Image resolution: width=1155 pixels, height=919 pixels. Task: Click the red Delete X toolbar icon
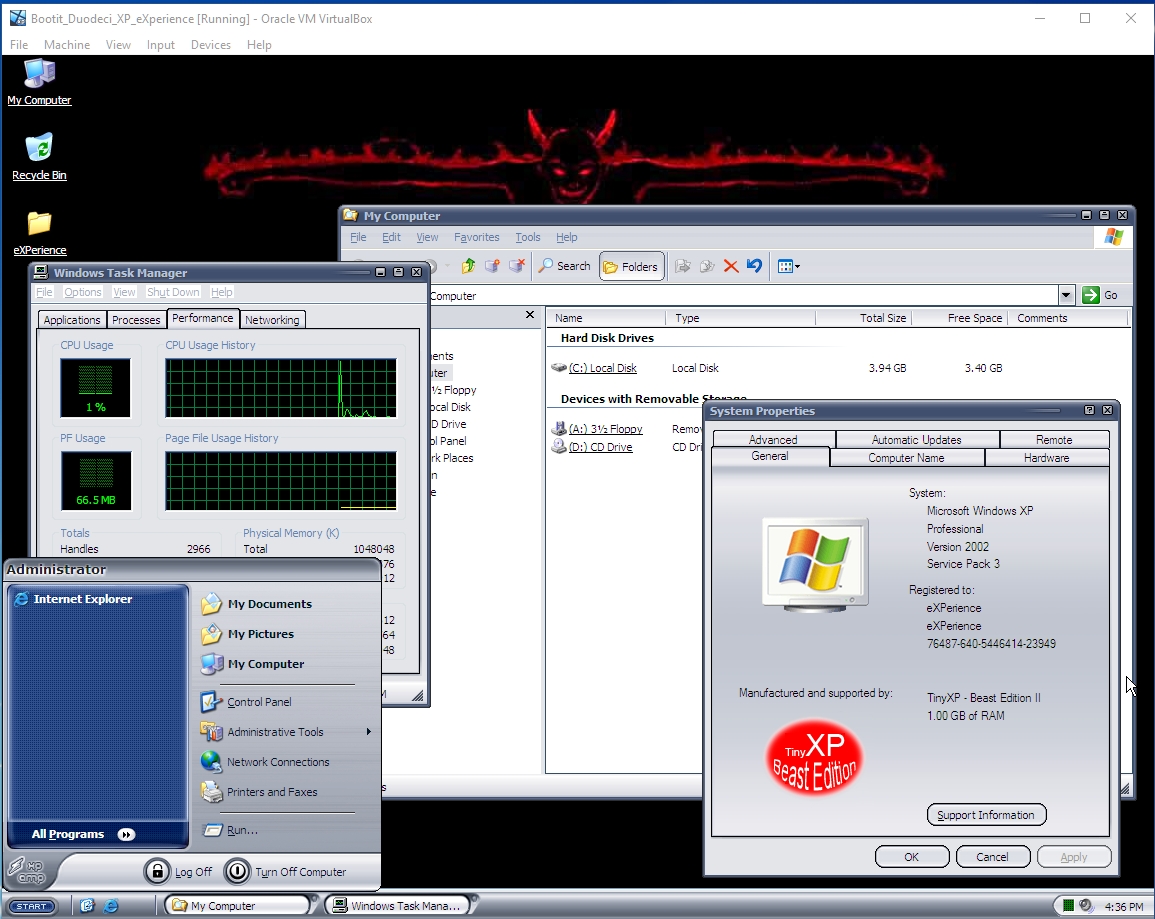tap(731, 267)
